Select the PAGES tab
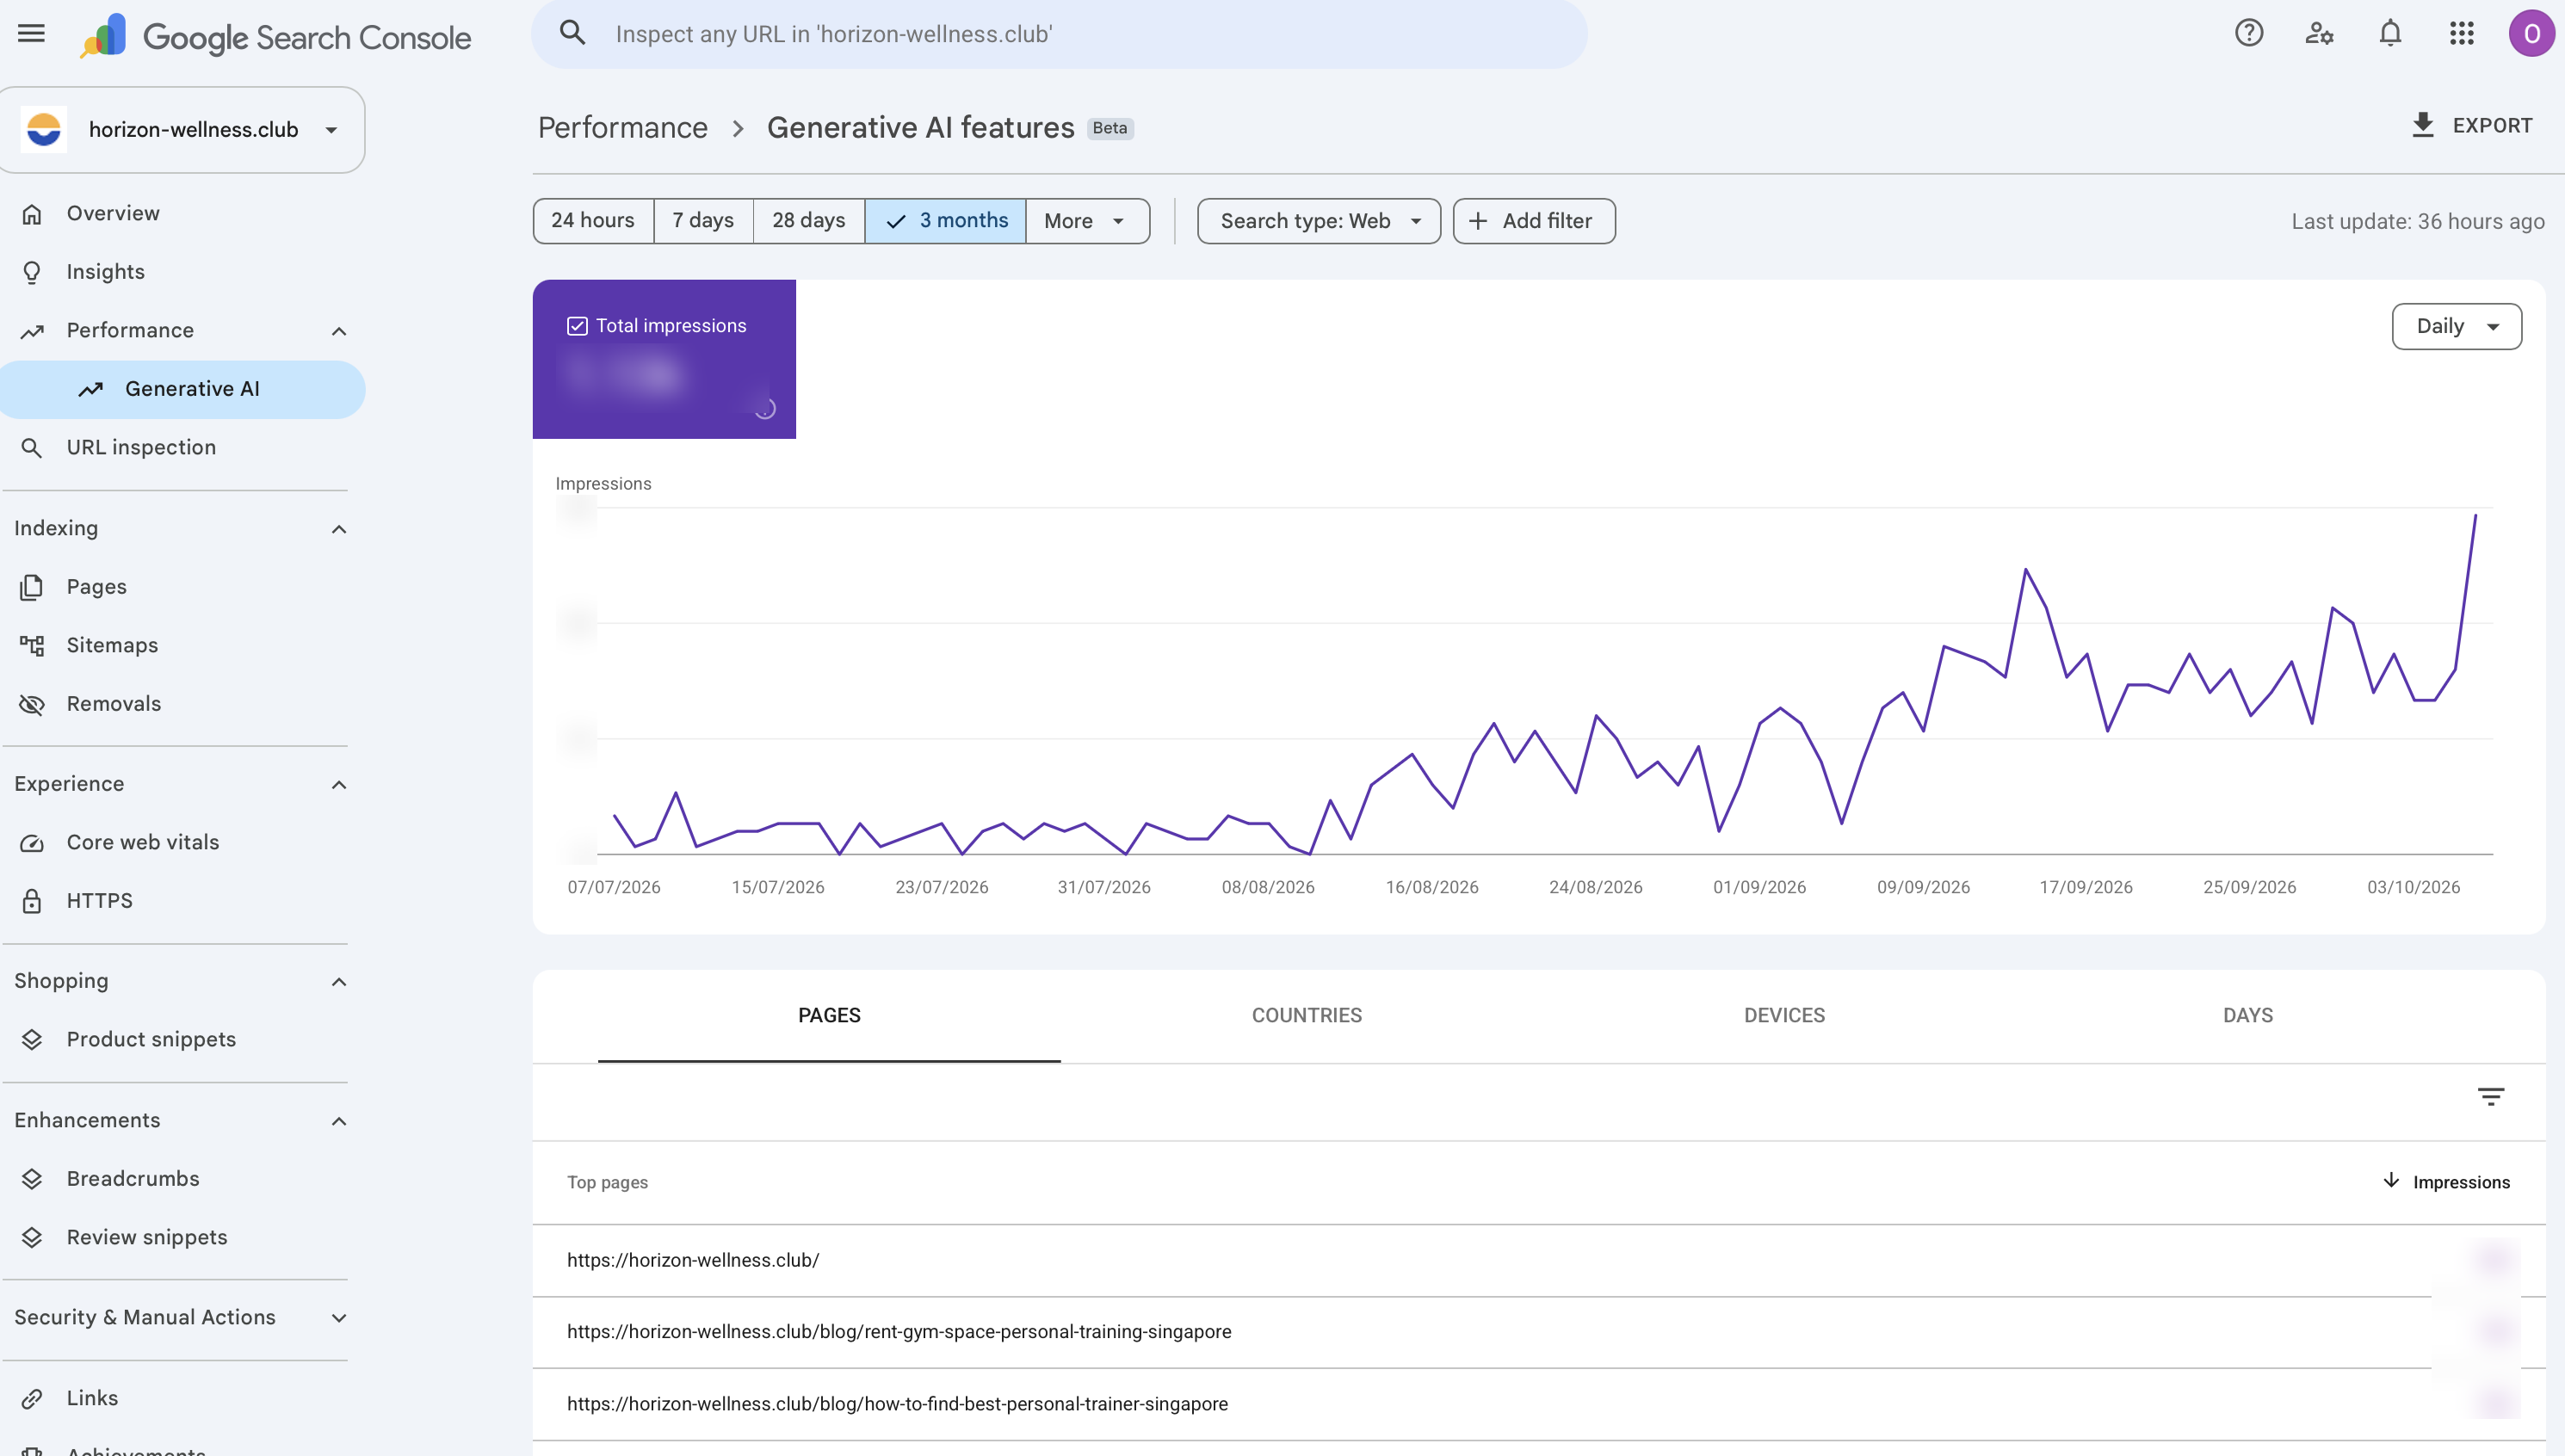The width and height of the screenshot is (2565, 1456). click(x=829, y=1015)
